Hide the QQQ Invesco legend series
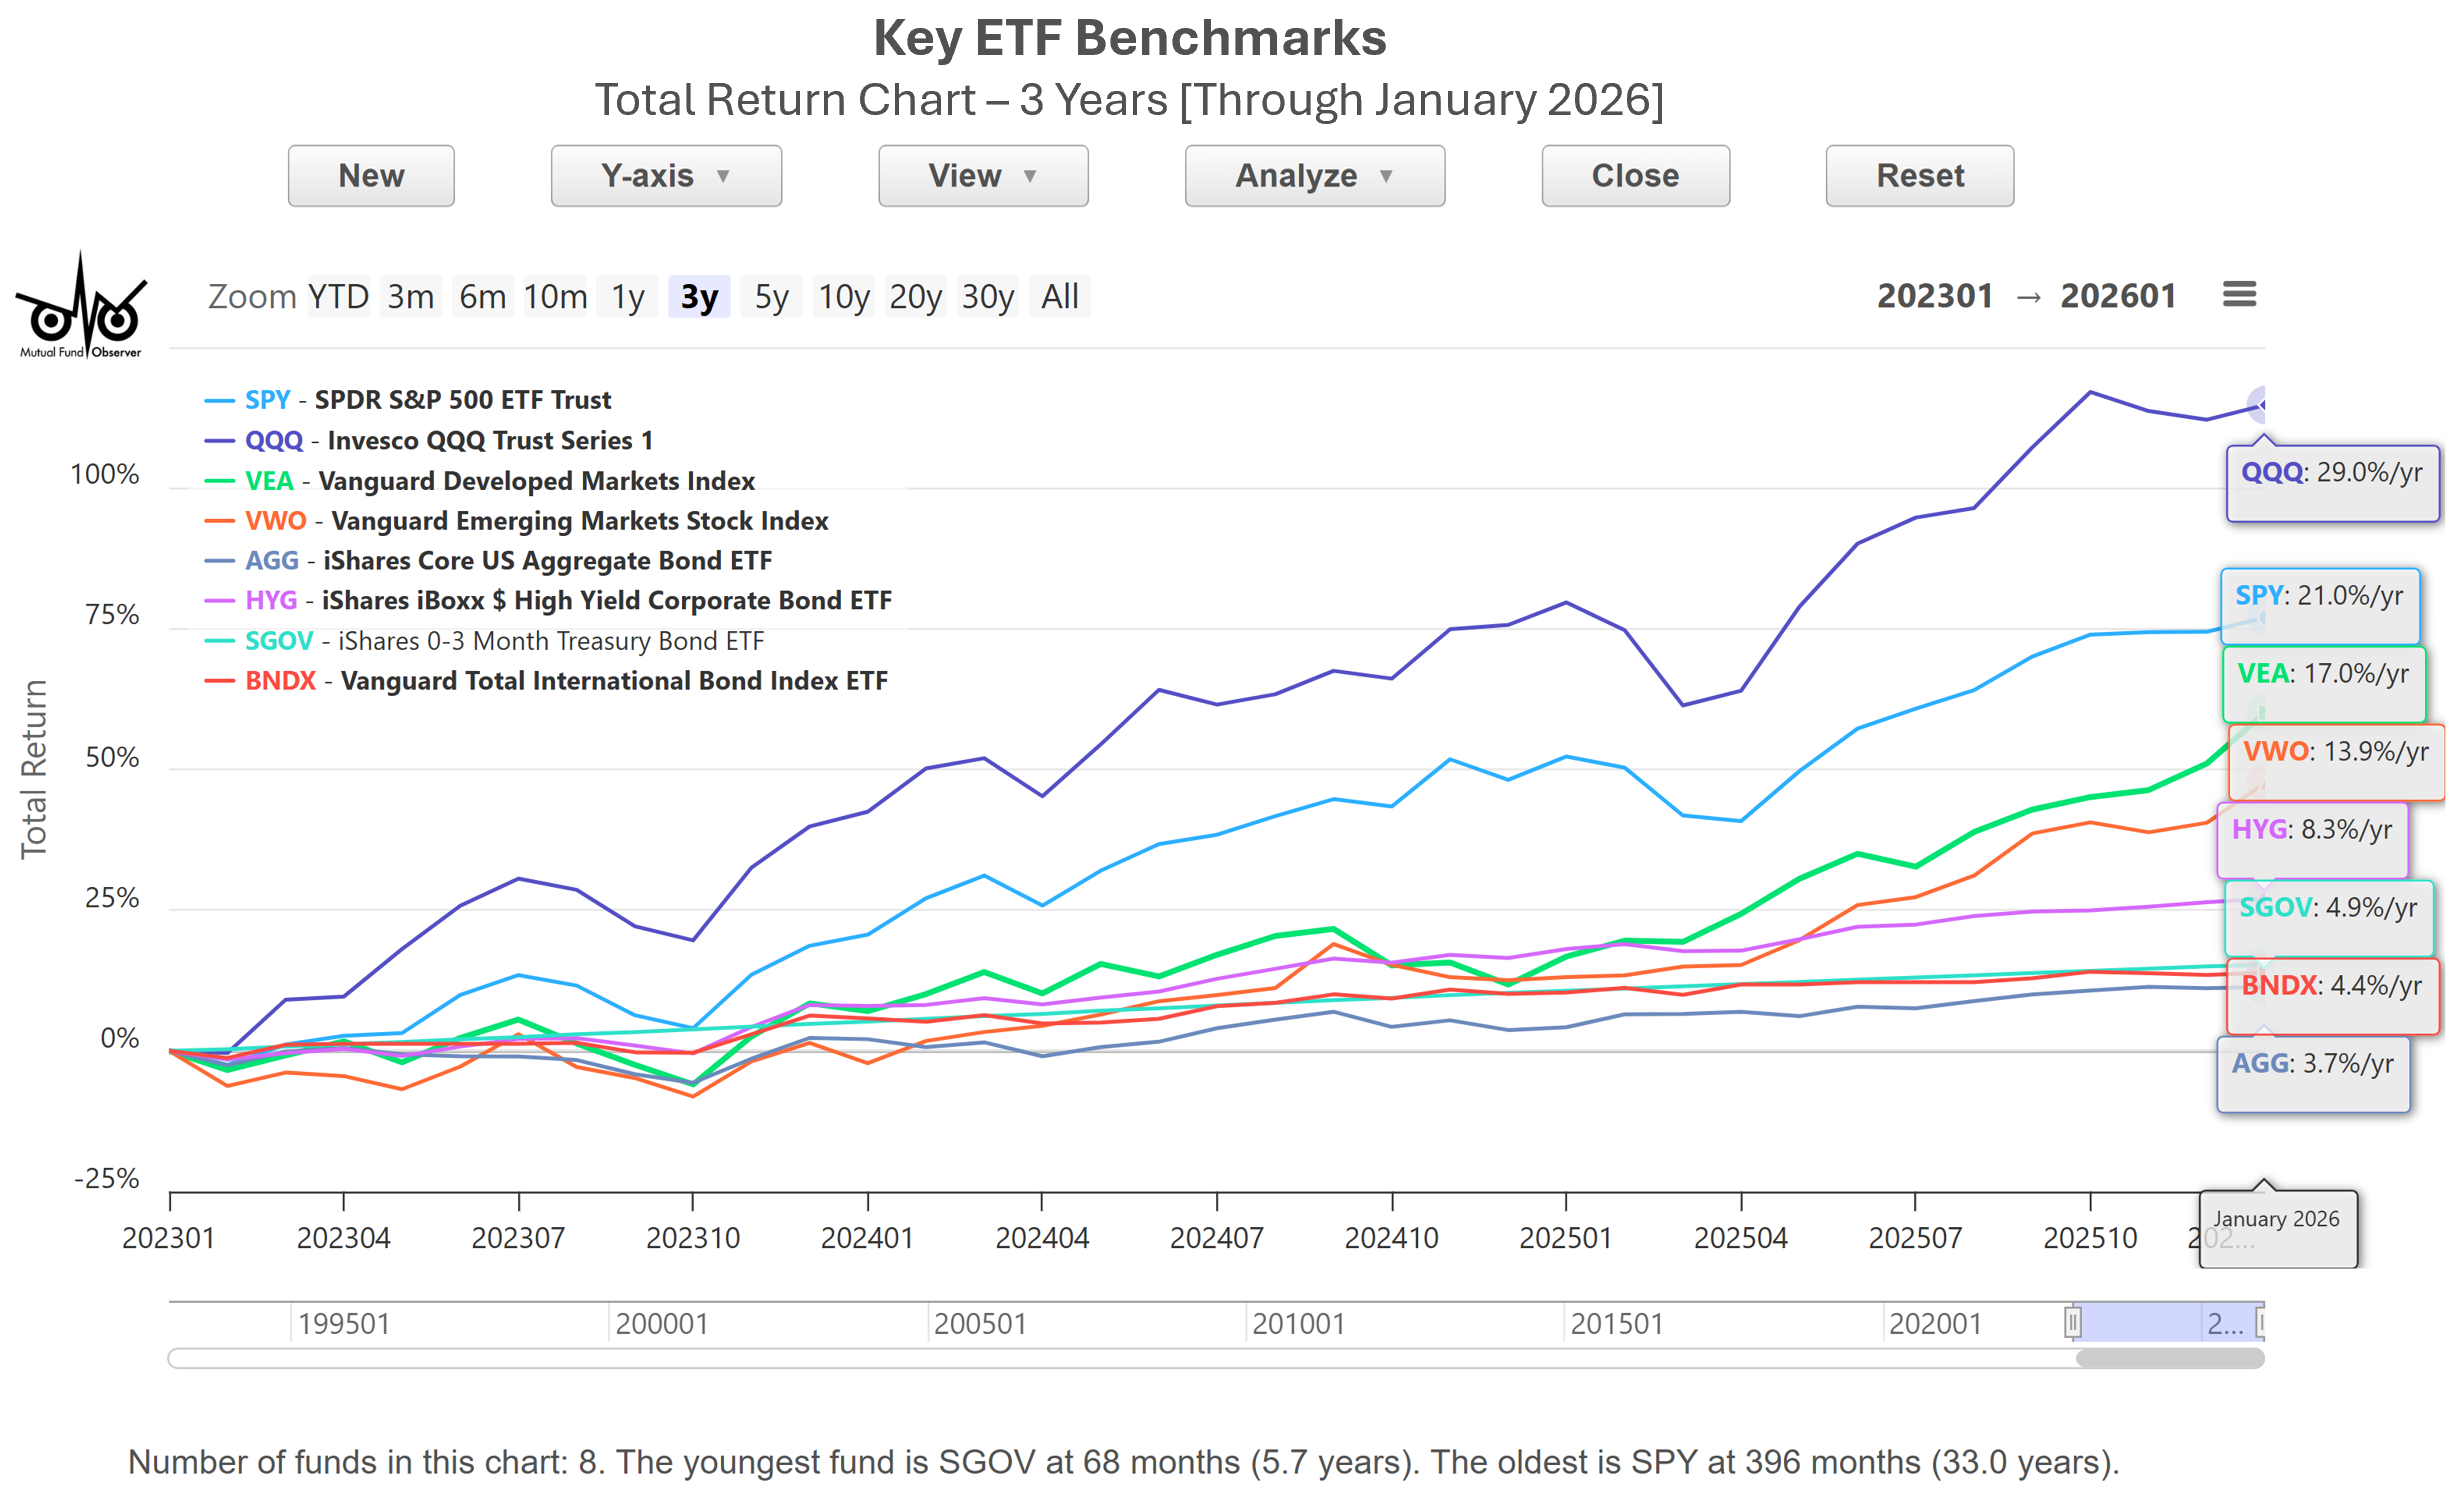2451x1494 pixels. point(449,441)
